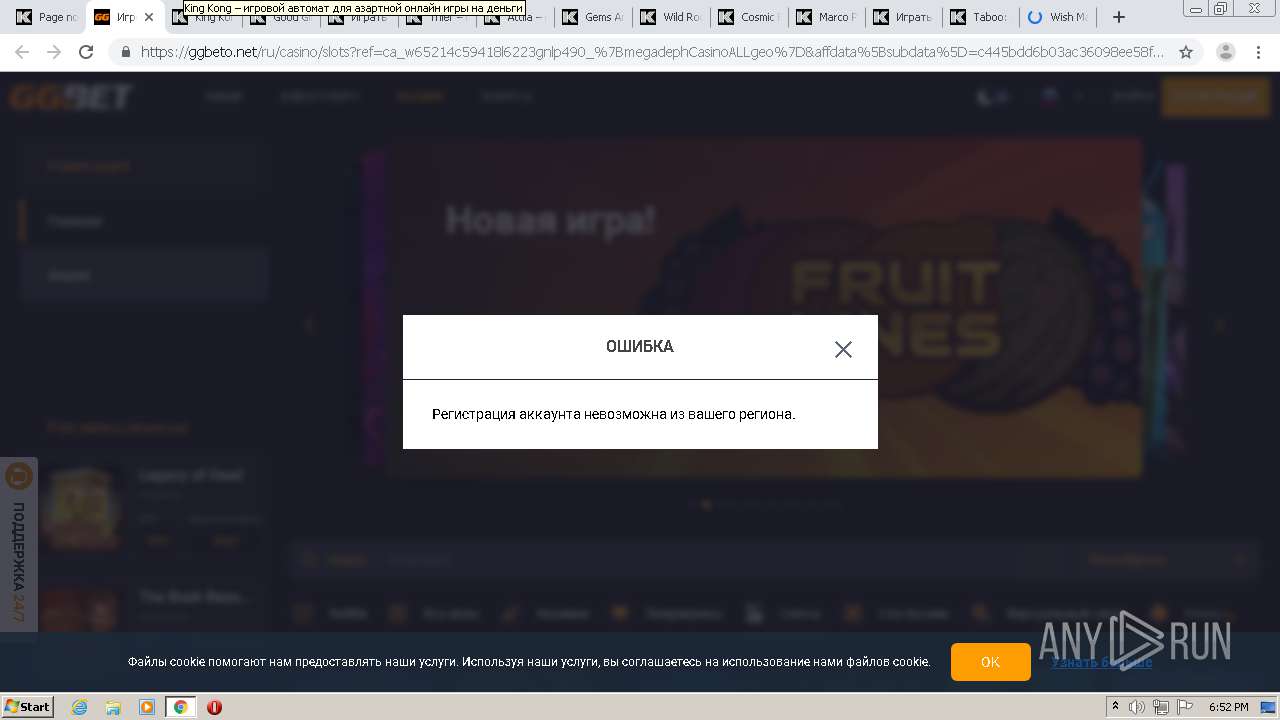
Task: Open the volume speaker tray icon
Action: coord(1137,707)
